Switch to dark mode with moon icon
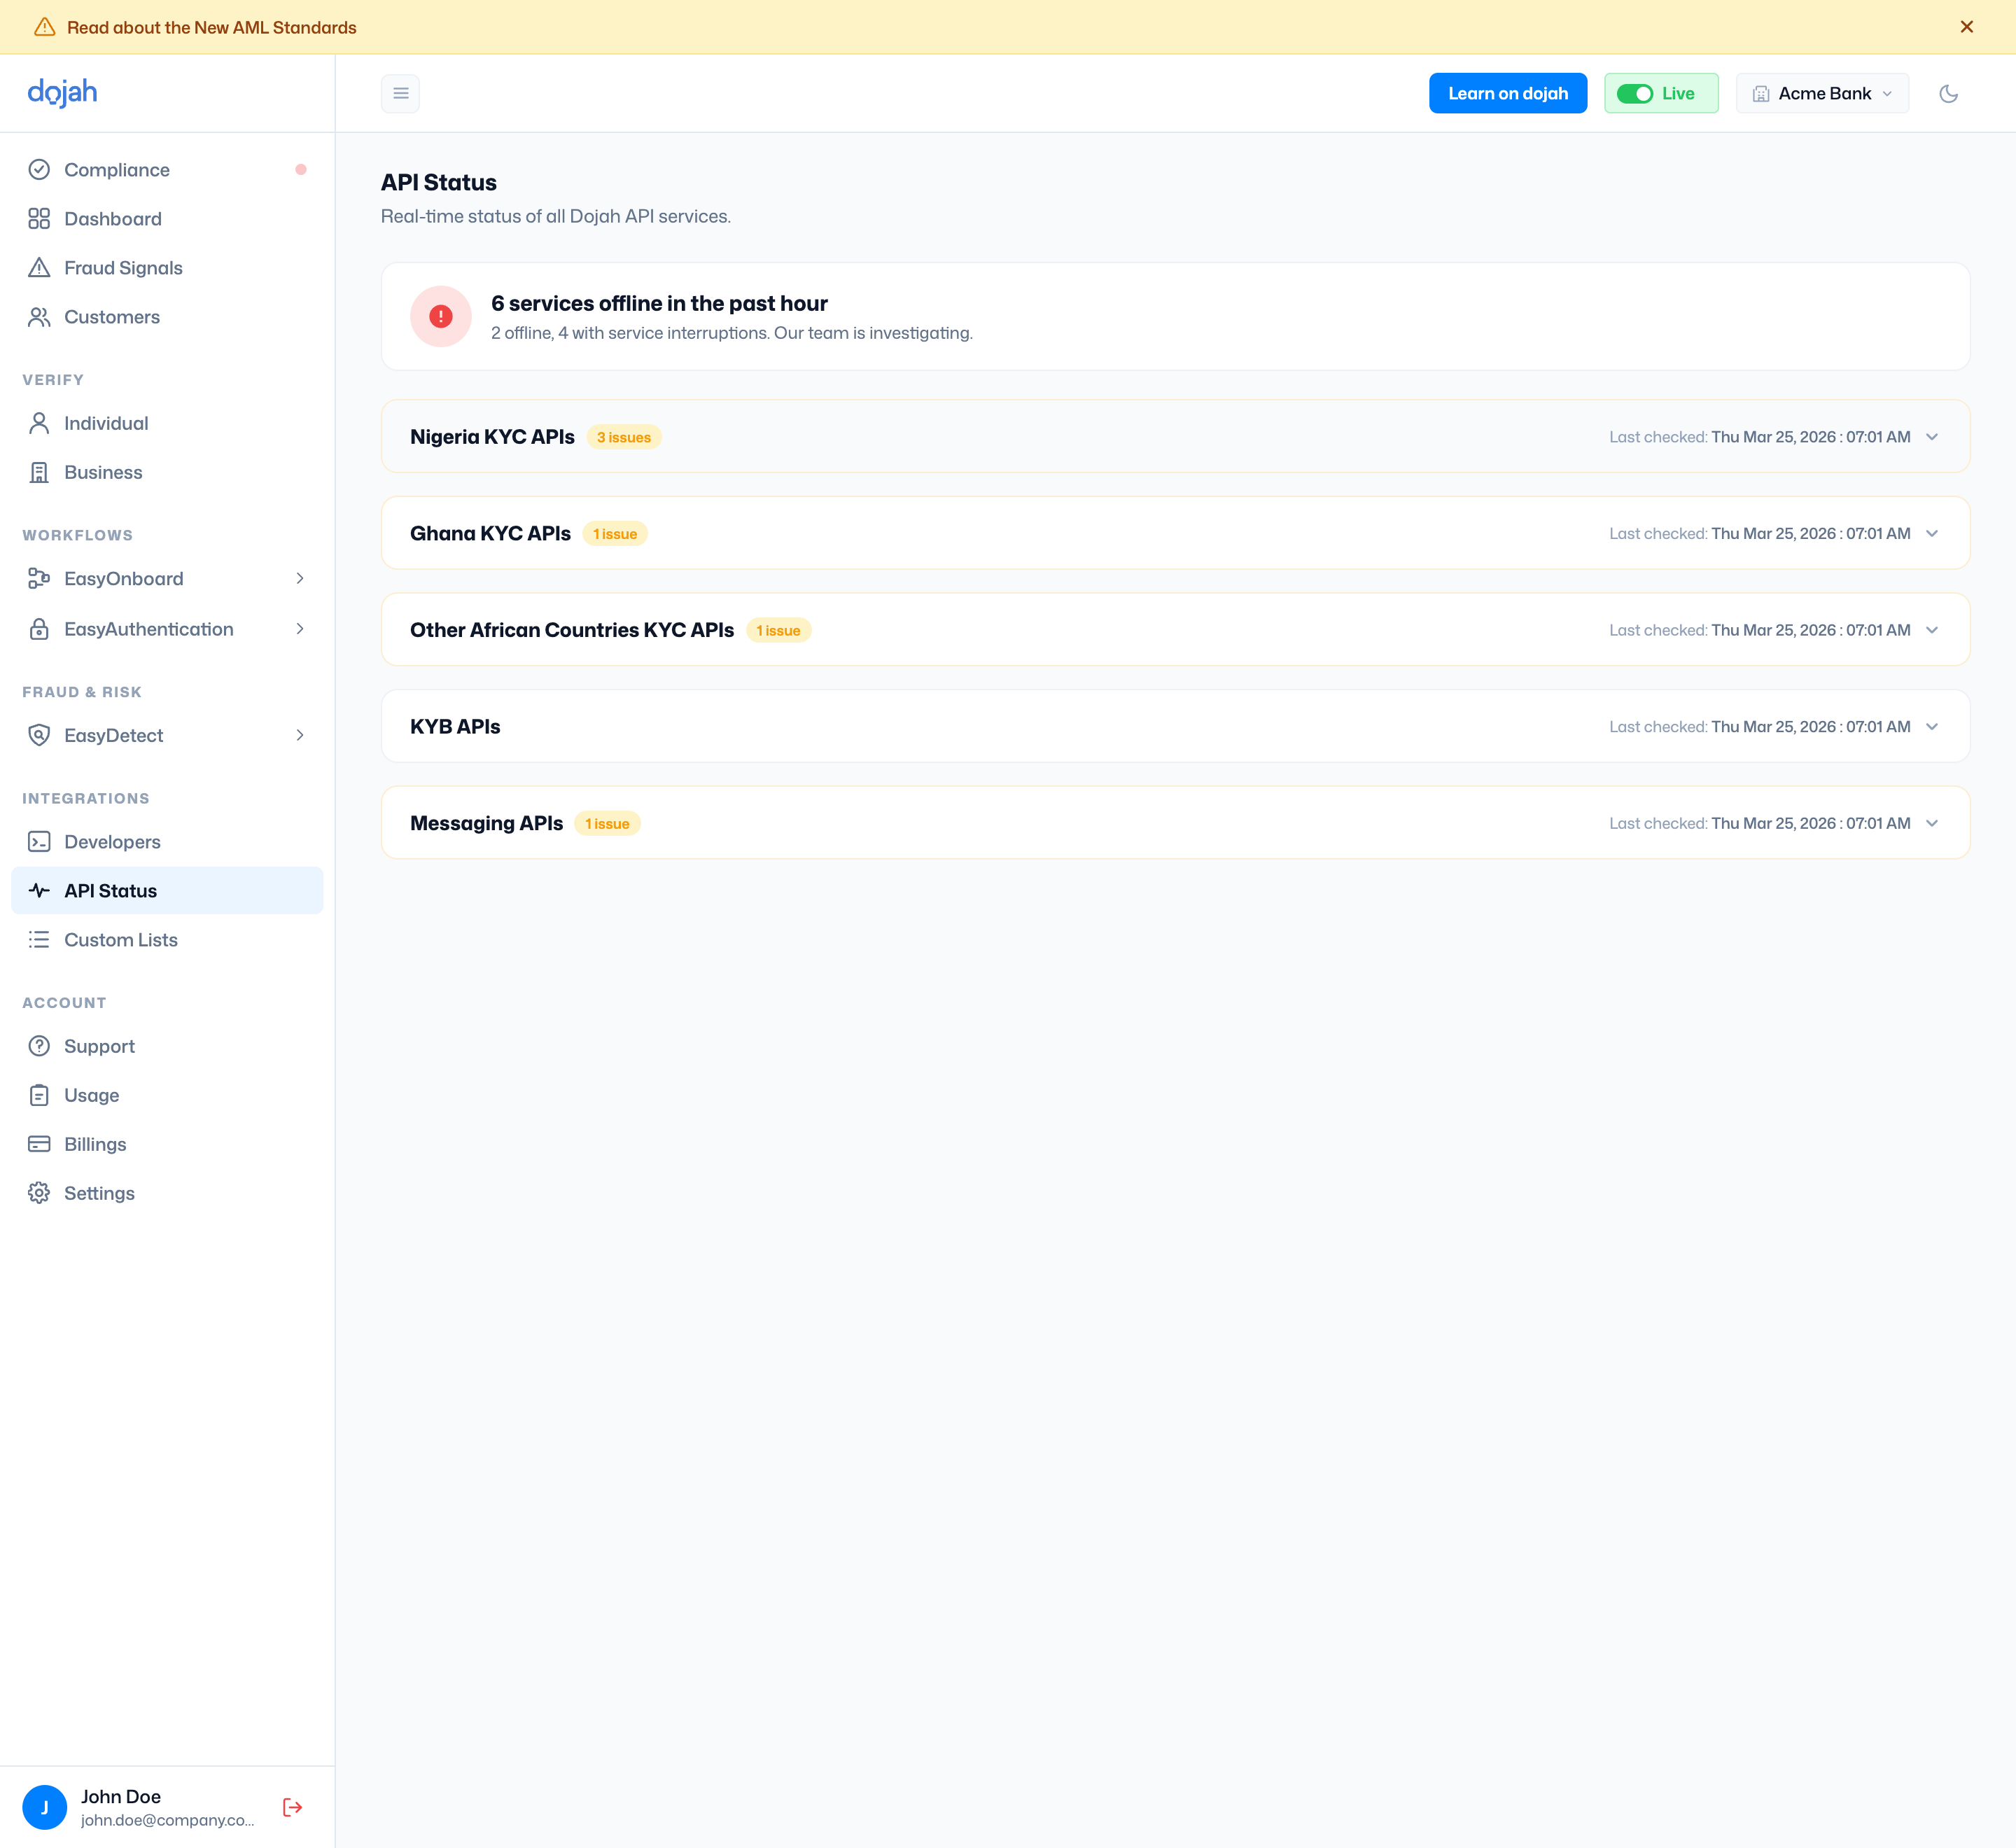The image size is (2016, 1848). click(1948, 93)
